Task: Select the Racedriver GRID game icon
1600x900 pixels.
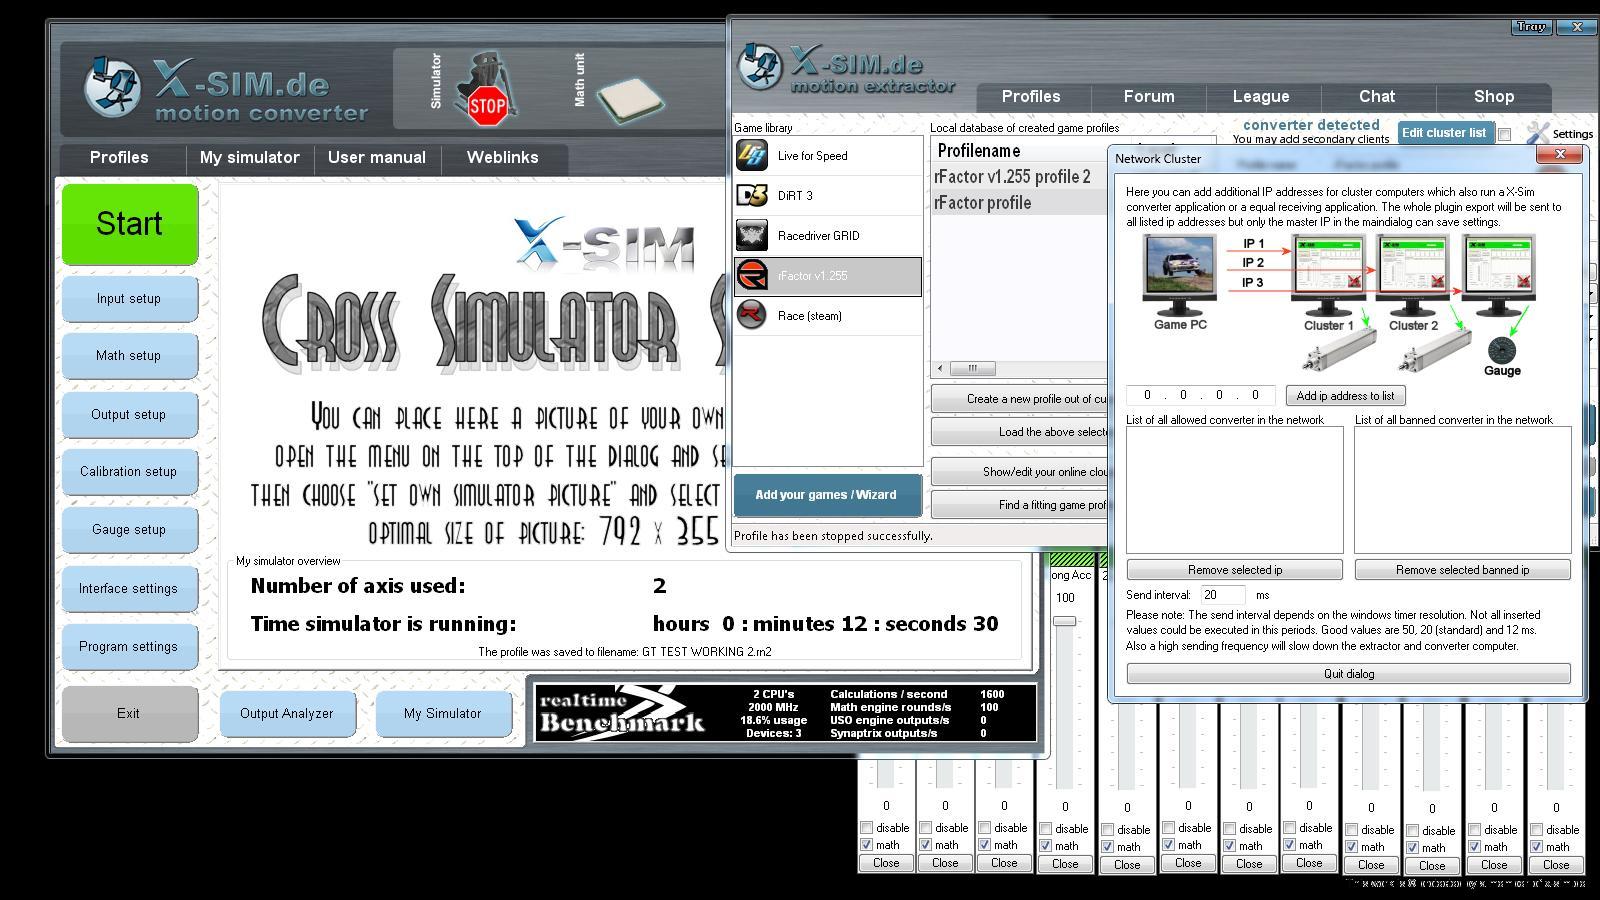Action: 752,236
